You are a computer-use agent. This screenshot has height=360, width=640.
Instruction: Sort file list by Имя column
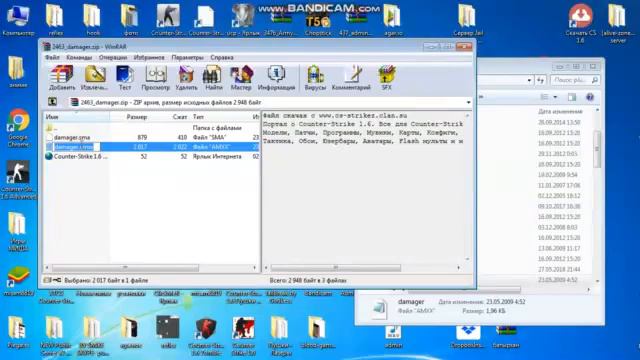pyautogui.click(x=76, y=117)
